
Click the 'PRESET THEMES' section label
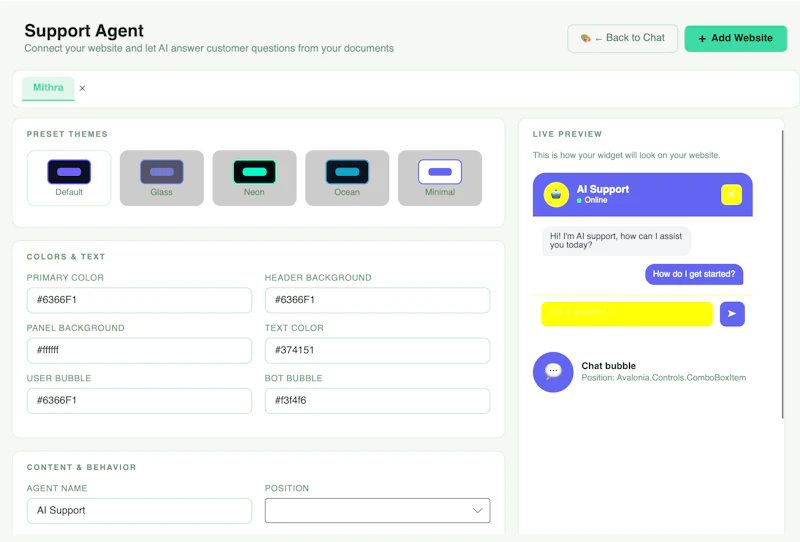pyautogui.click(x=67, y=134)
